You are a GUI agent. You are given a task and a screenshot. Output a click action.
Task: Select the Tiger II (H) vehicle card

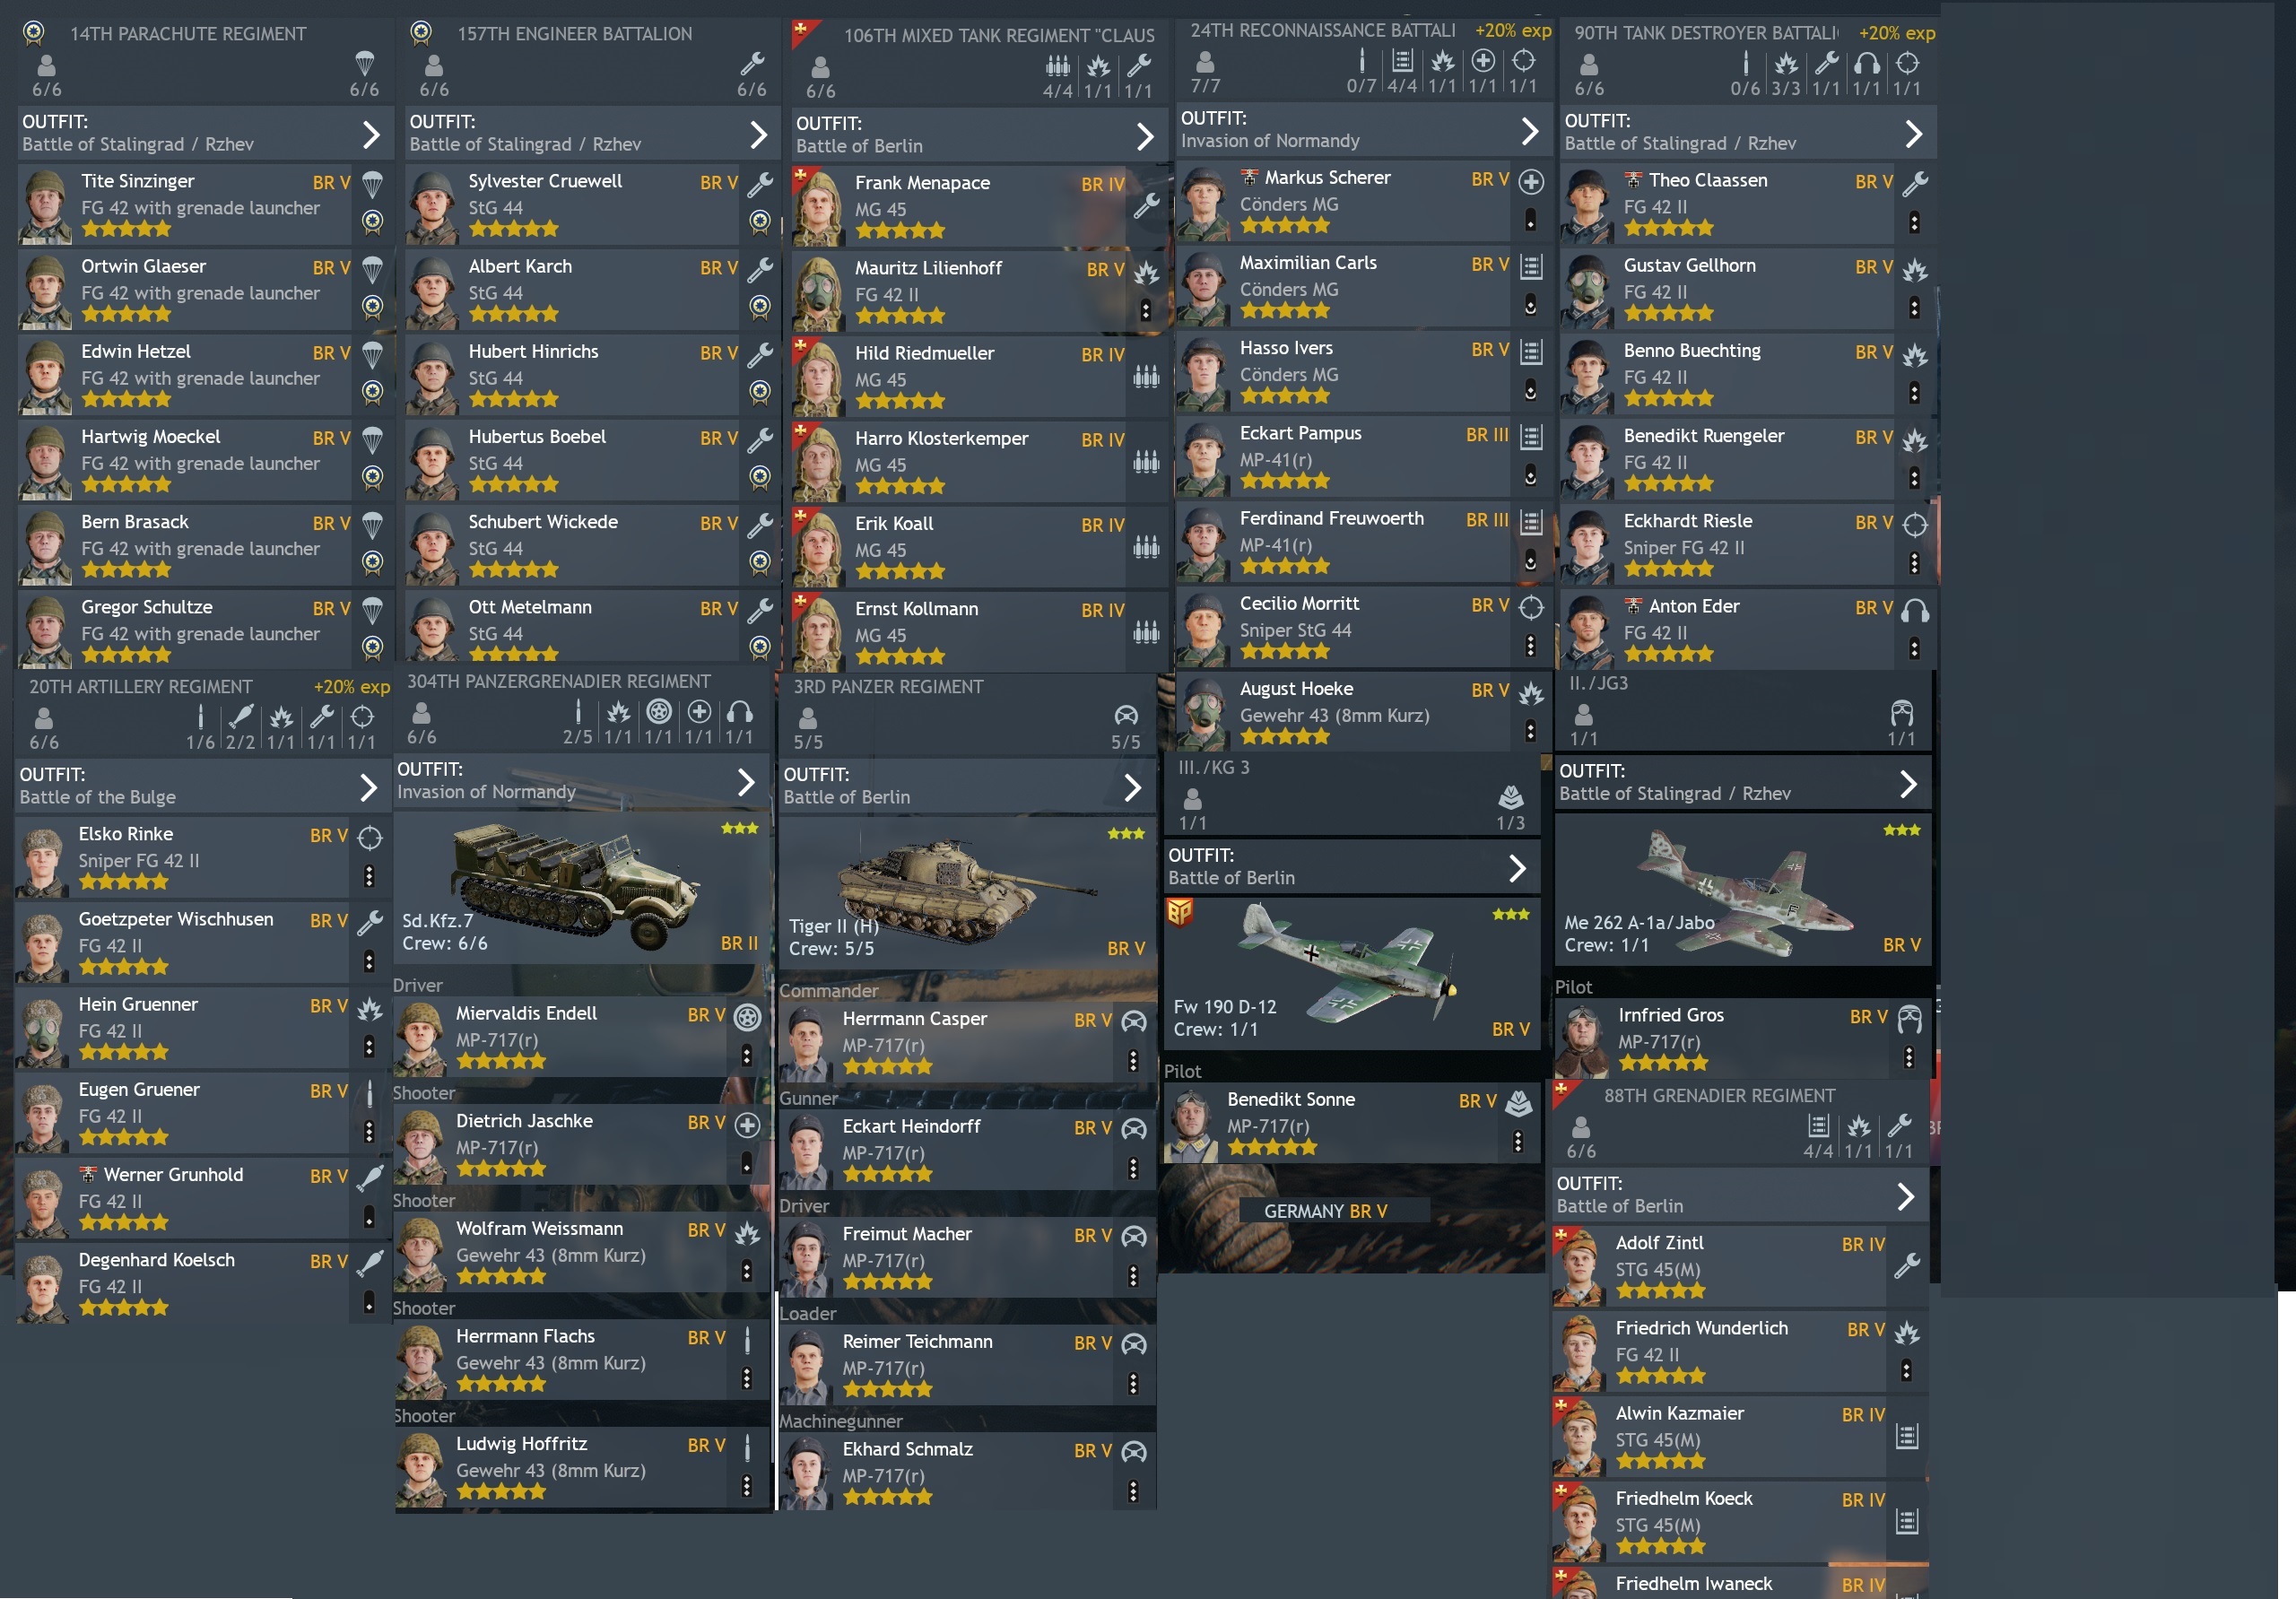click(967, 892)
